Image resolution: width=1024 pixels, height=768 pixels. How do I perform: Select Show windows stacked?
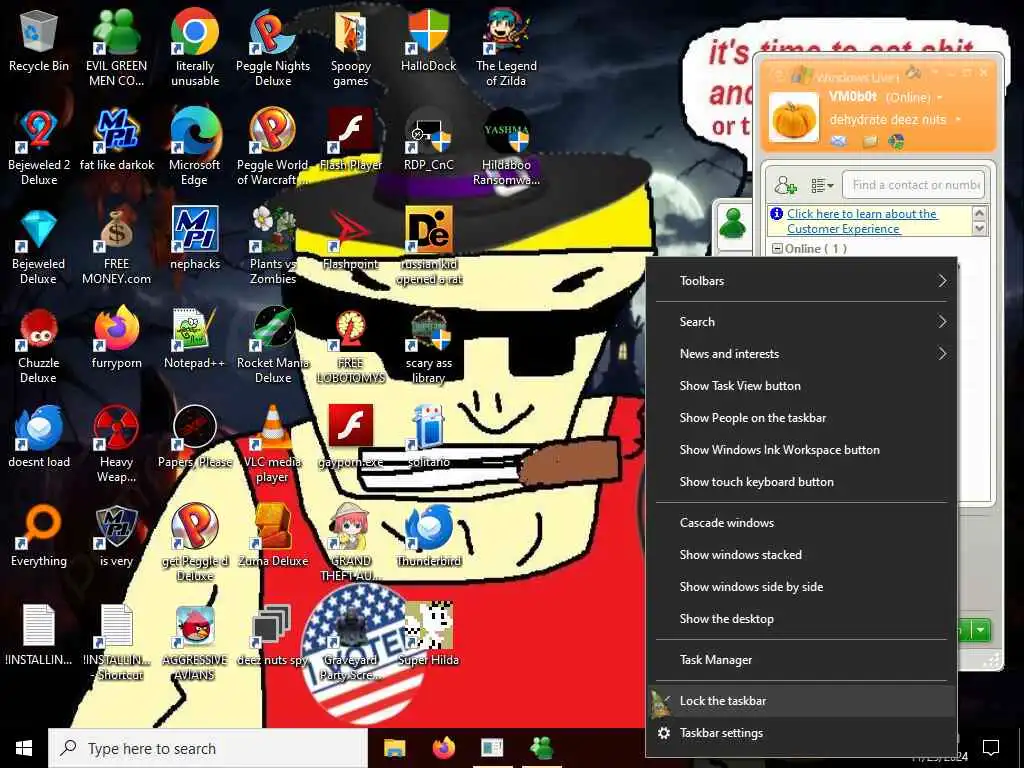(801, 555)
